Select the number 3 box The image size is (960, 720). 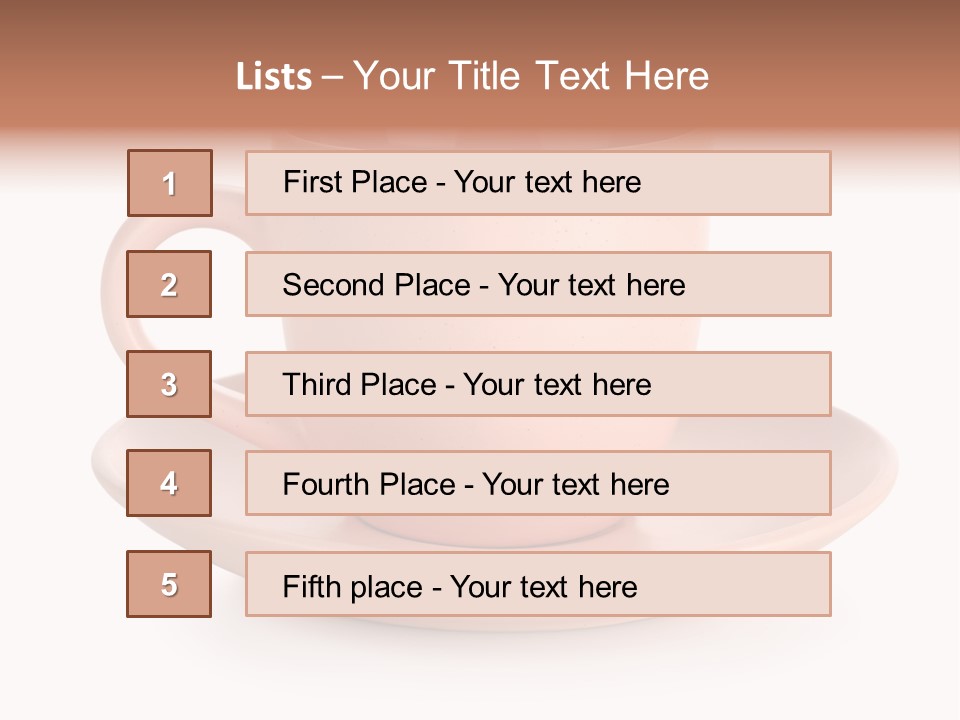click(x=169, y=384)
